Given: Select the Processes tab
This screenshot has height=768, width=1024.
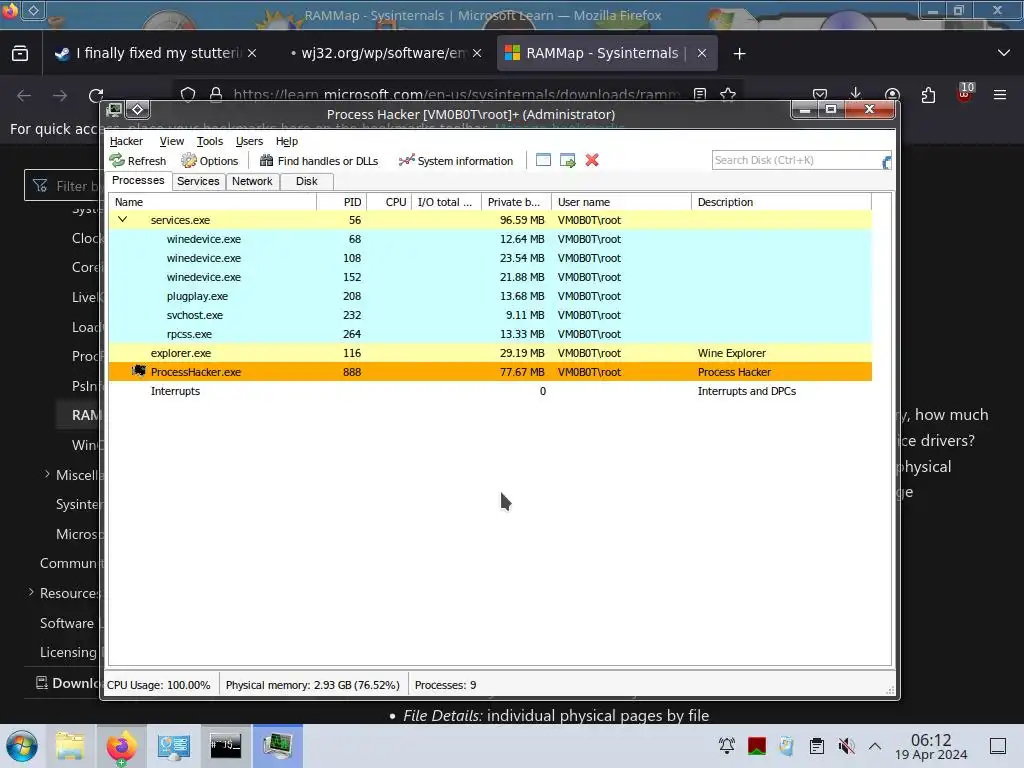Looking at the screenshot, I should coord(138,180).
